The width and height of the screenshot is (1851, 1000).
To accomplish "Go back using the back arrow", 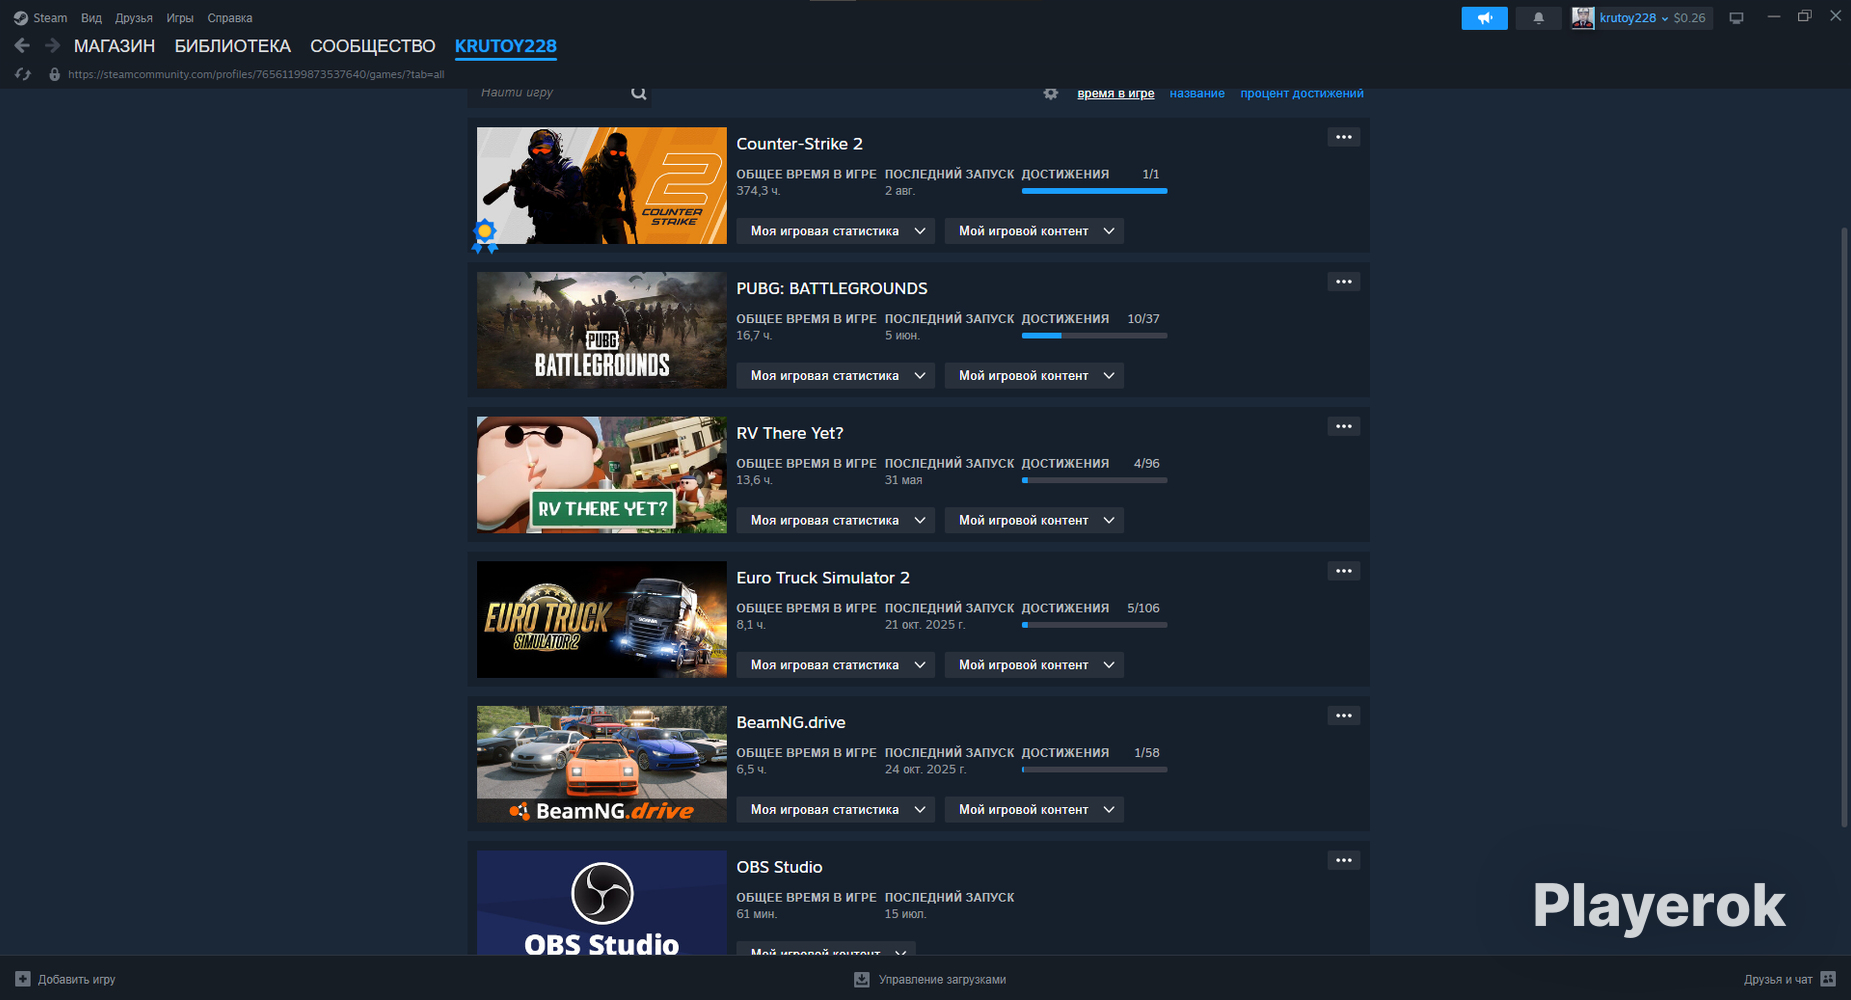I will click(22, 46).
